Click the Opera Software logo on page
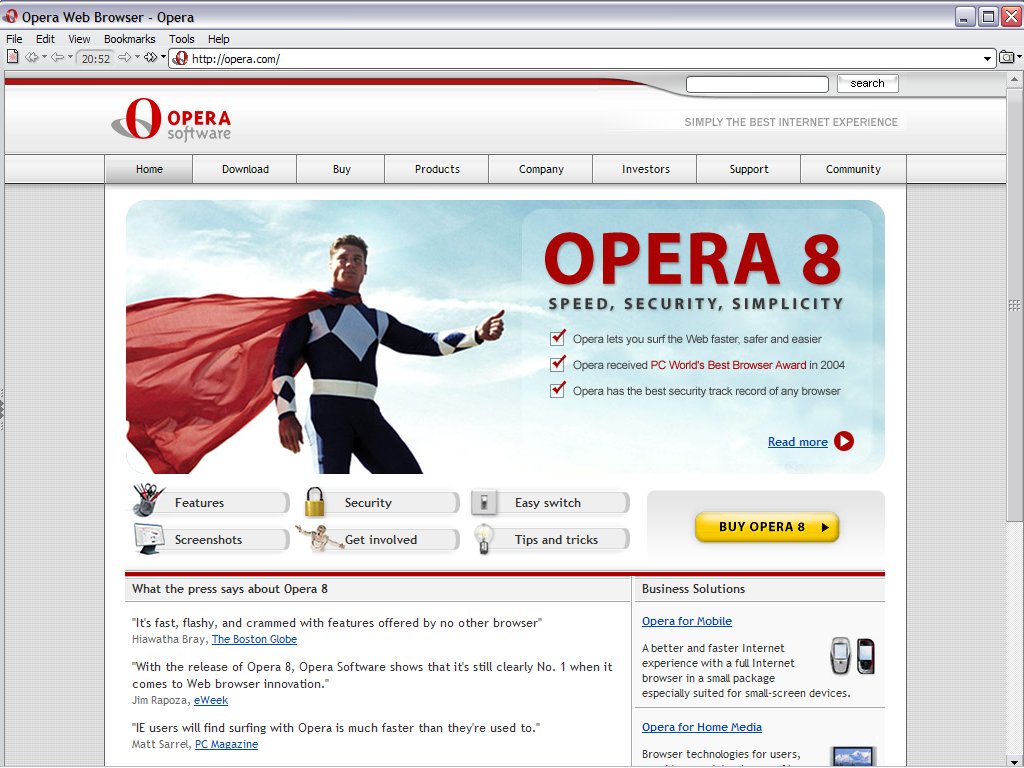 pyautogui.click(x=171, y=120)
